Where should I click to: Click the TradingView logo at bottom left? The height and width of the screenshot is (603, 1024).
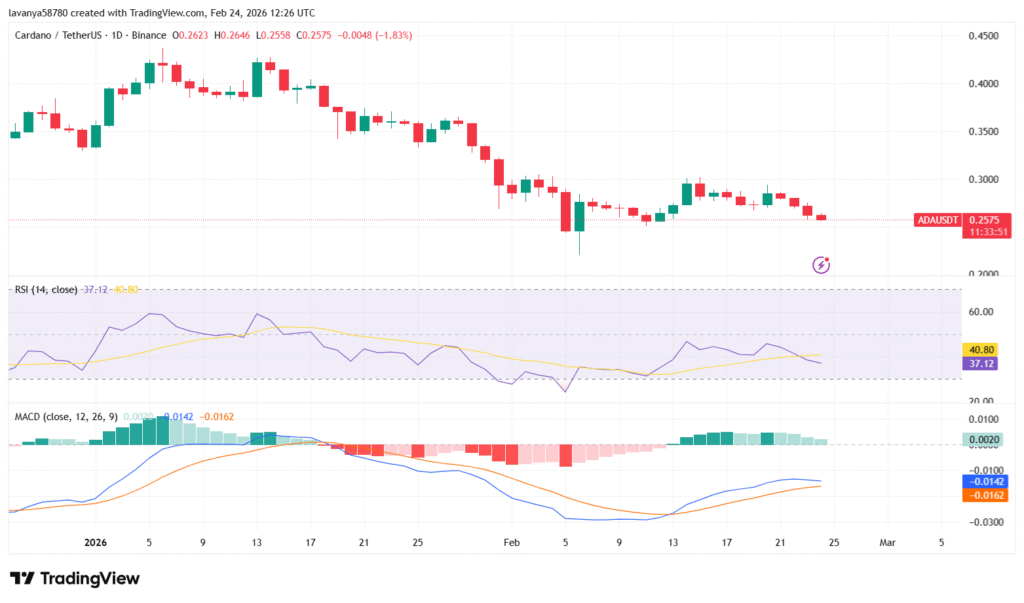click(75, 579)
